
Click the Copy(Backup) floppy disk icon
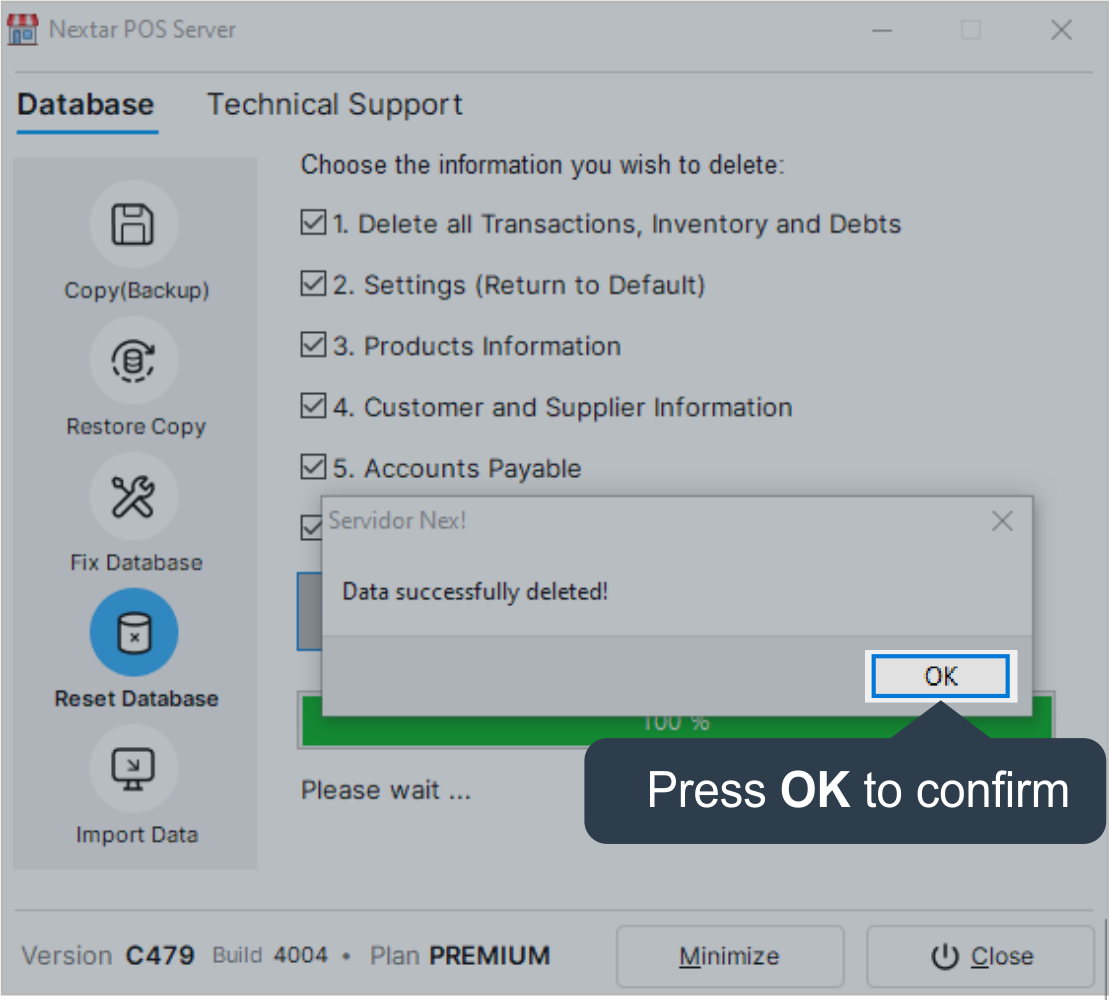coord(134,224)
